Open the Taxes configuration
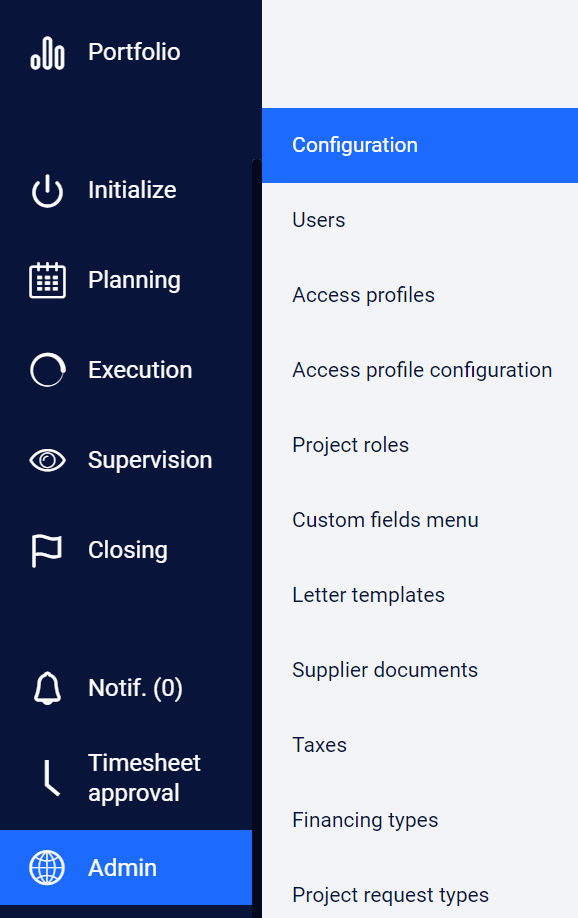The image size is (578, 918). click(318, 745)
